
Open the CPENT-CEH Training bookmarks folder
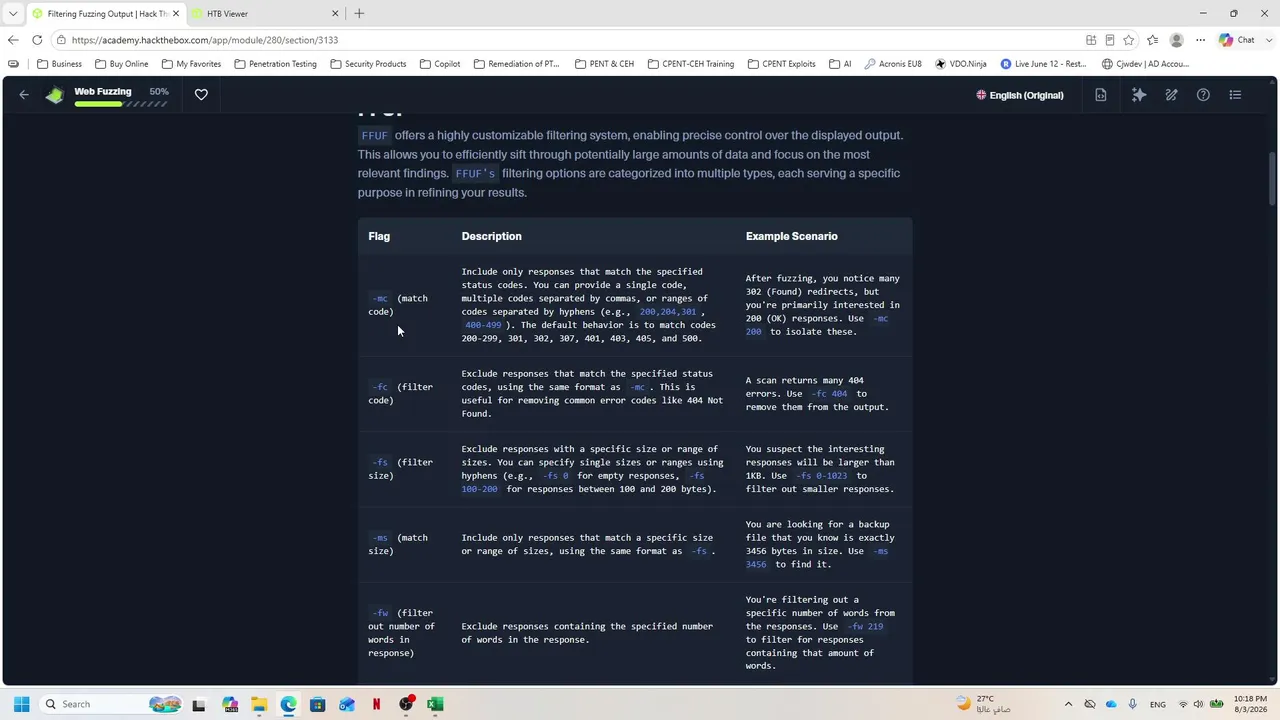691,64
